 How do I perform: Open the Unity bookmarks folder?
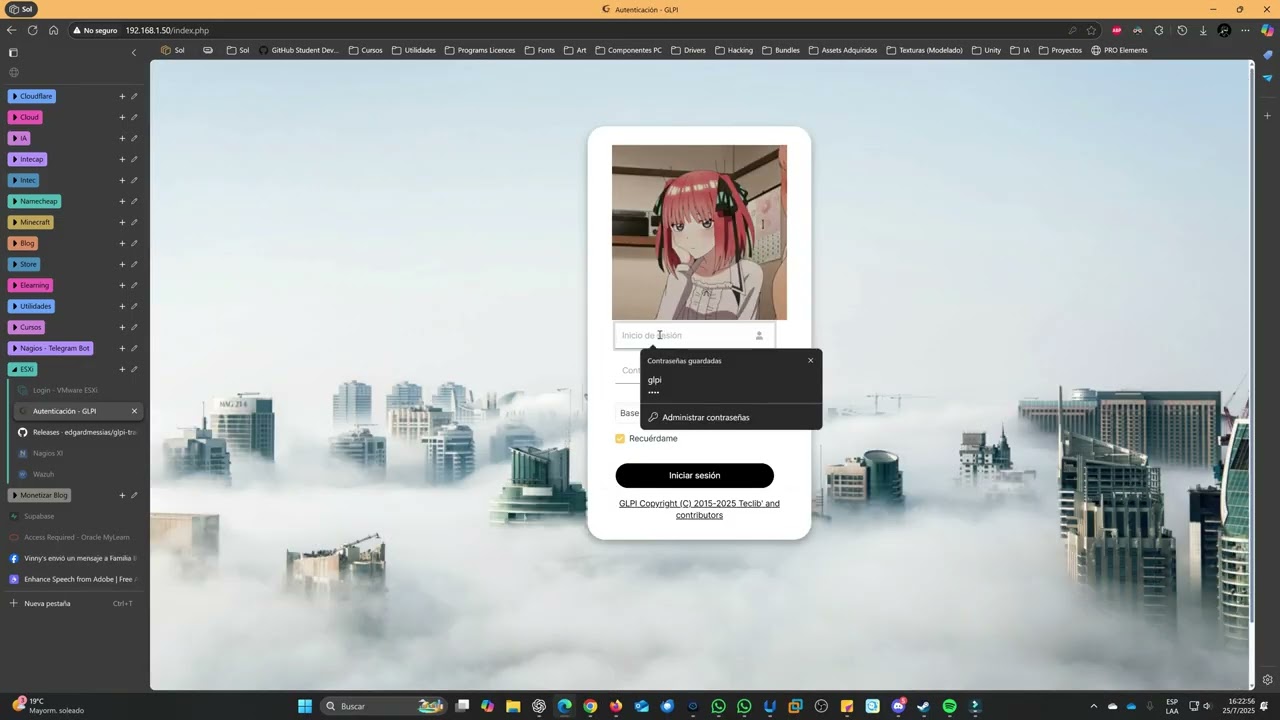point(986,50)
